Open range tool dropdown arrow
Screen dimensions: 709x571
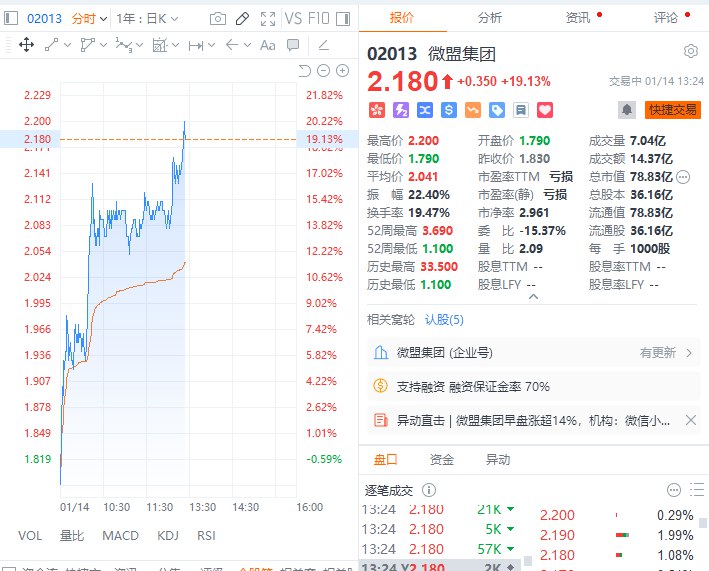211,45
